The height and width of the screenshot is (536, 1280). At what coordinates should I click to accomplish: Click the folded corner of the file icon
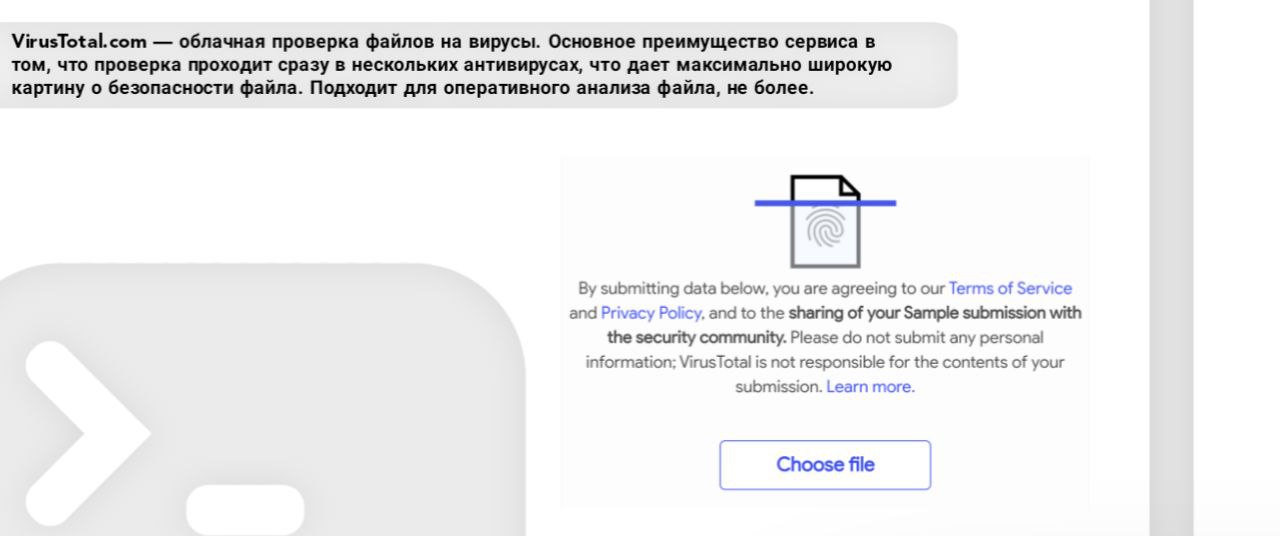(x=849, y=186)
